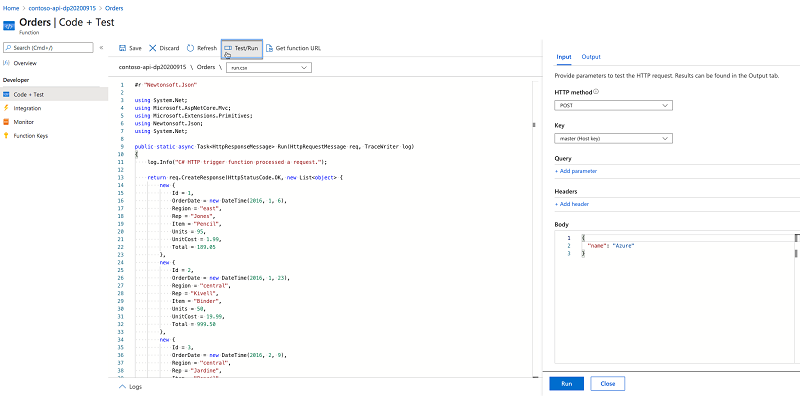The height and width of the screenshot is (396, 800).
Task: Click the + Add header link
Action: coord(571,204)
